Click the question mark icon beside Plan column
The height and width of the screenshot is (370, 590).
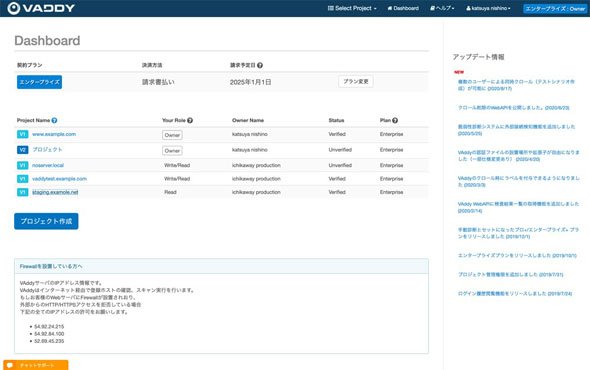[x=395, y=120]
